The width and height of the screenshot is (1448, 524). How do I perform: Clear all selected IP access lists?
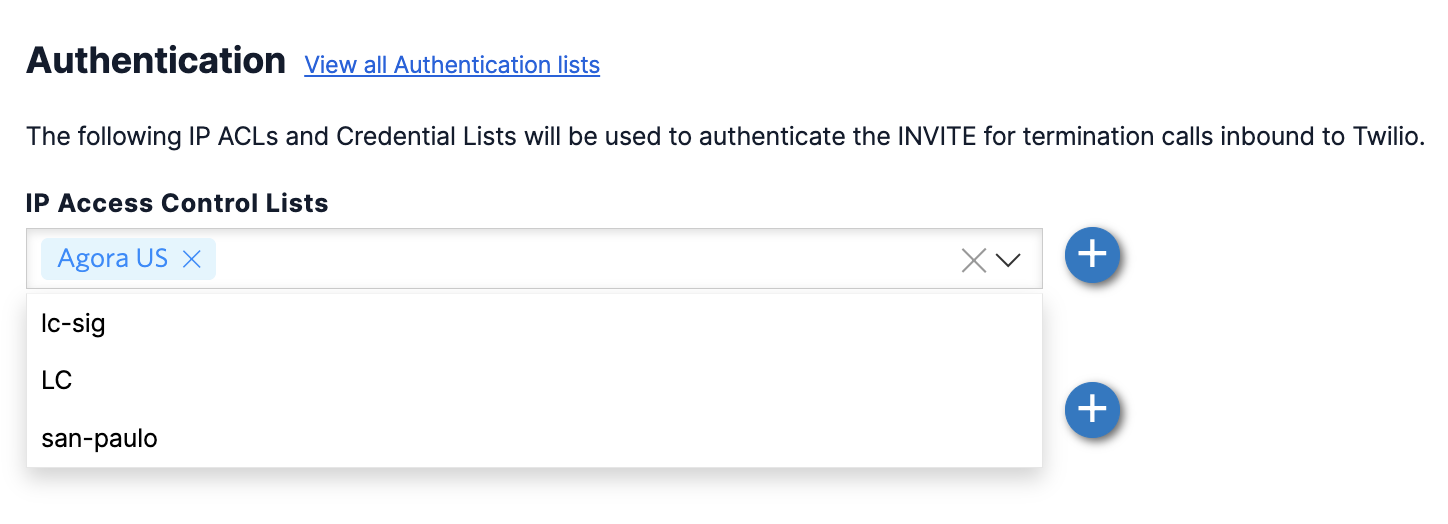(x=973, y=260)
